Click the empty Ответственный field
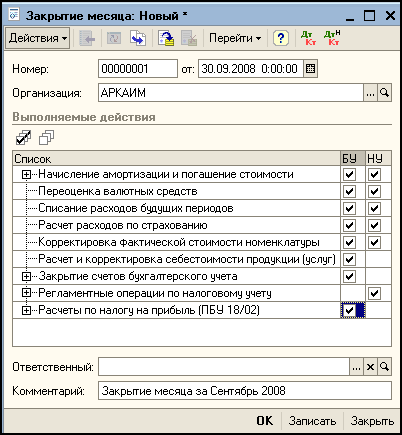 (x=224, y=367)
